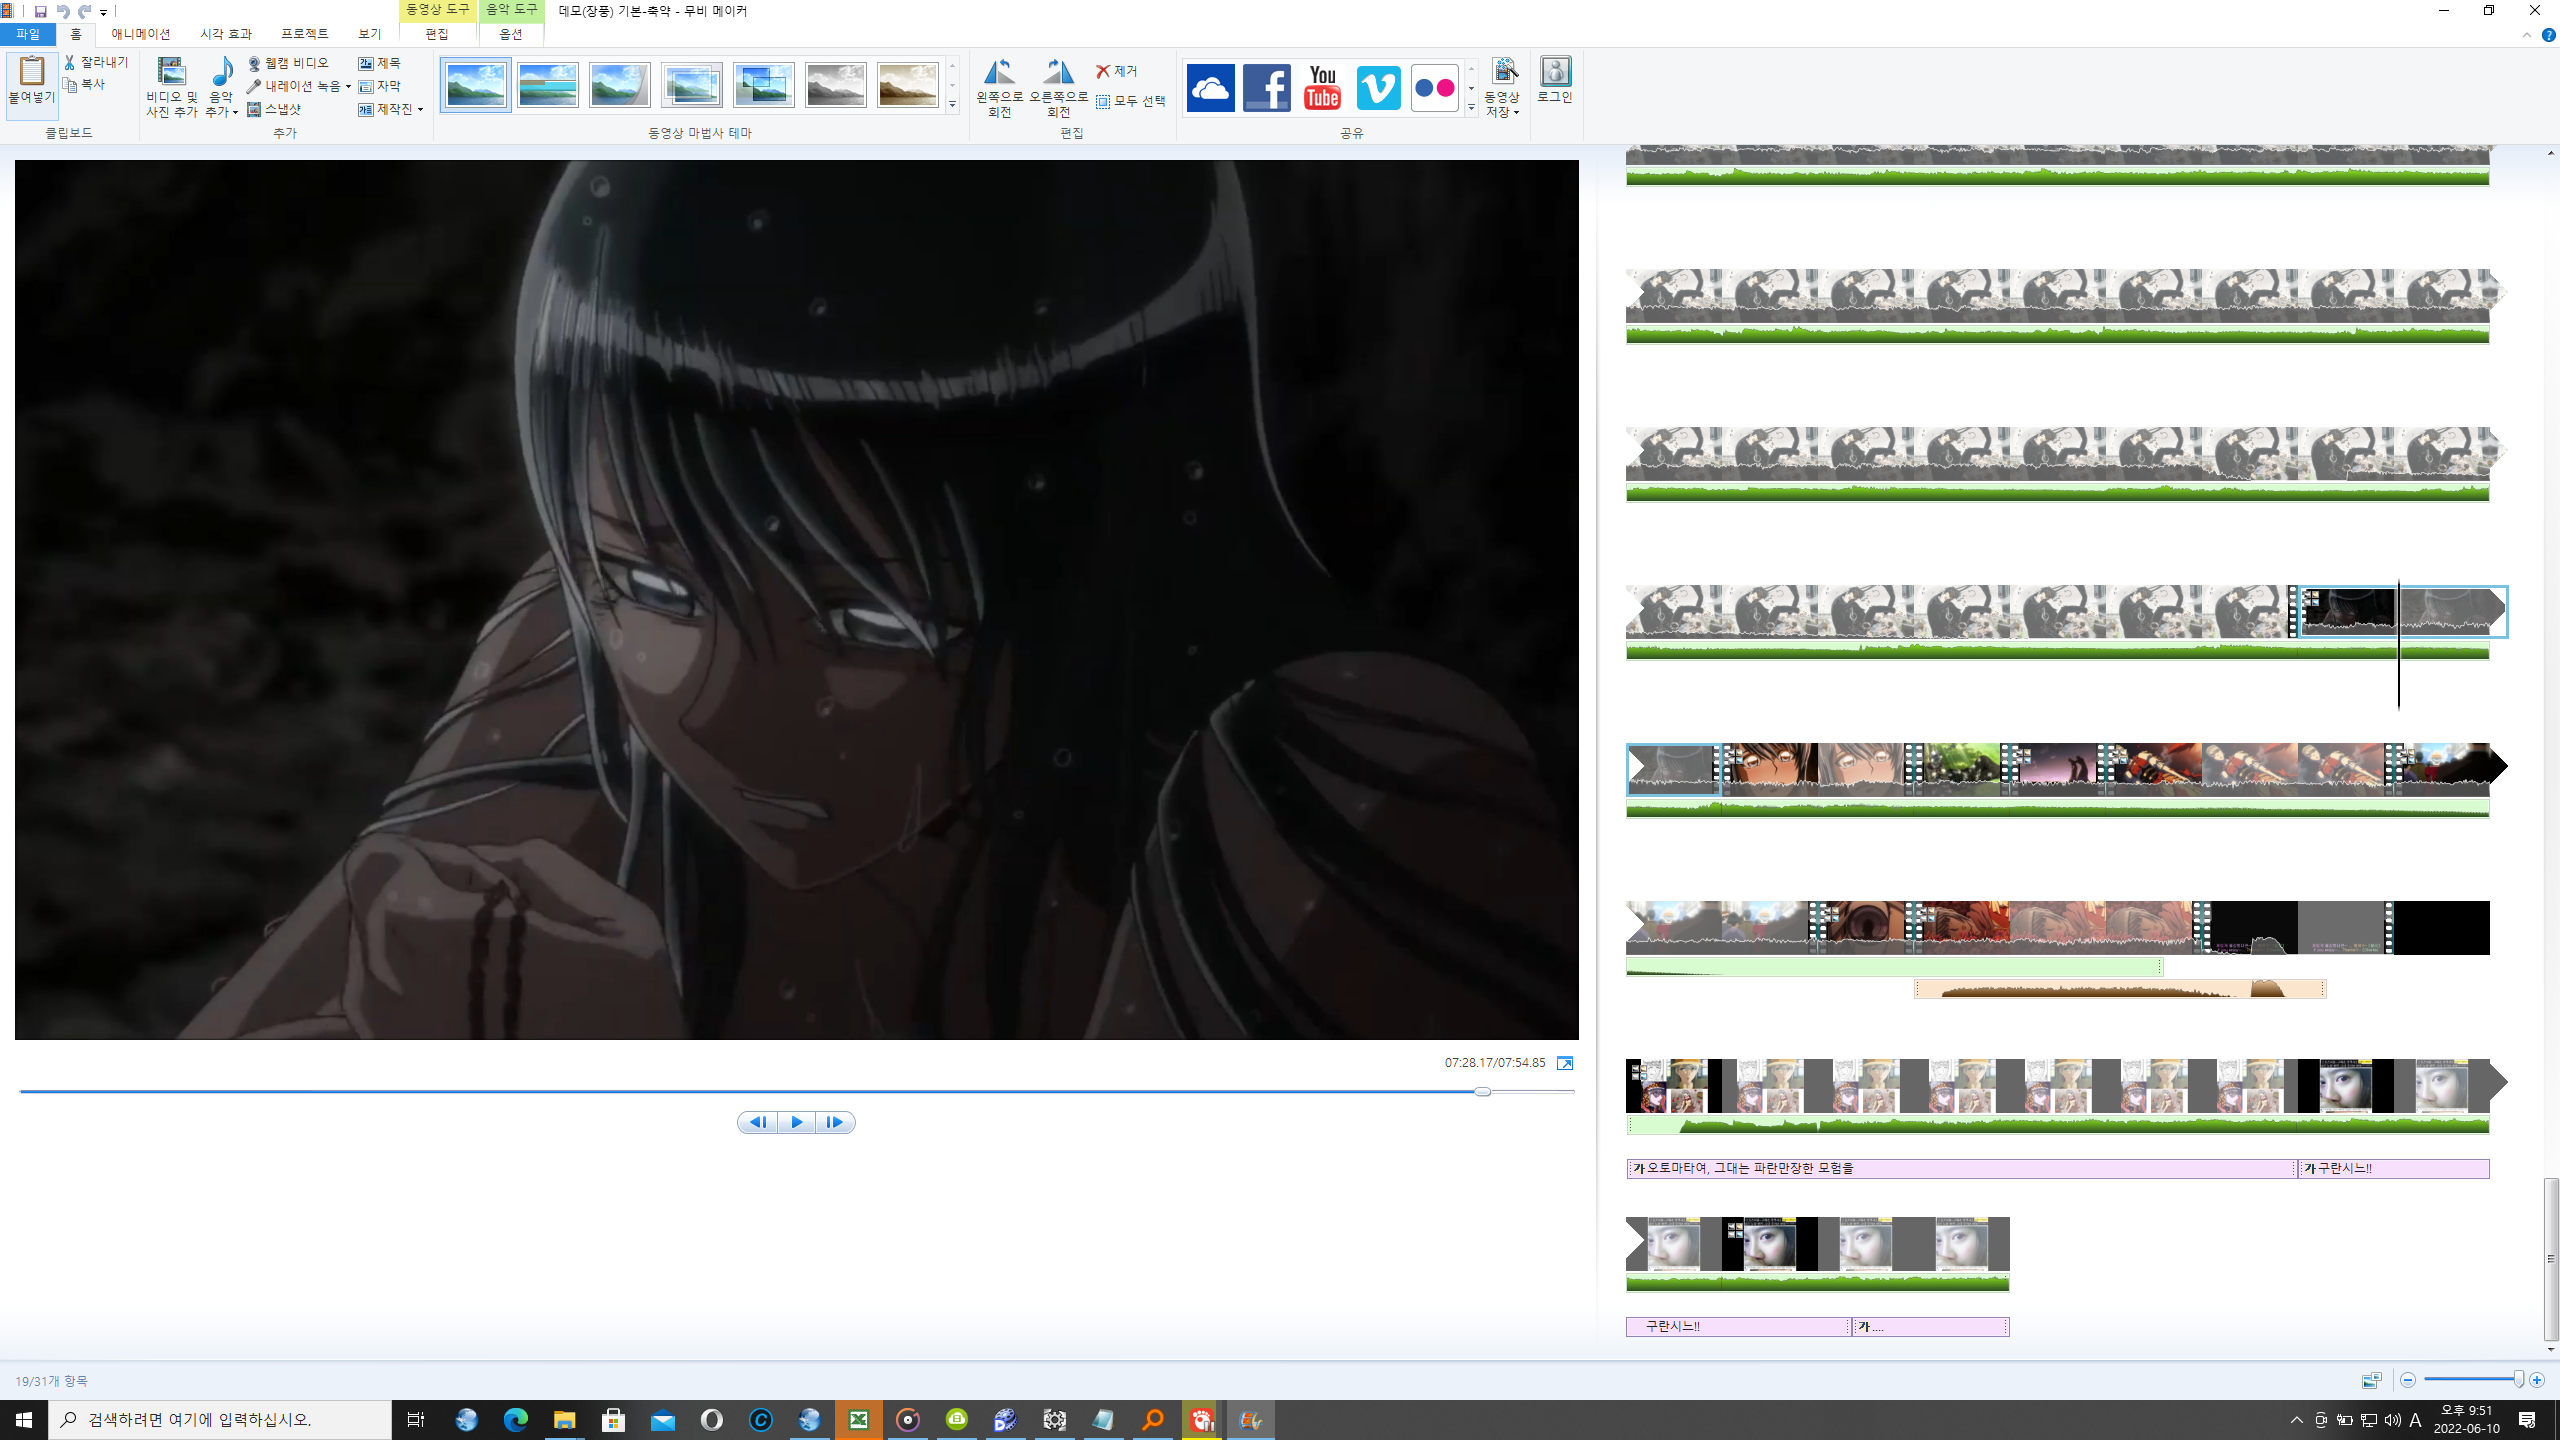Screen dimensions: 2560x1440
Task: Click the Paste (붙여넣기) clipboard icon
Action: coord(32,71)
